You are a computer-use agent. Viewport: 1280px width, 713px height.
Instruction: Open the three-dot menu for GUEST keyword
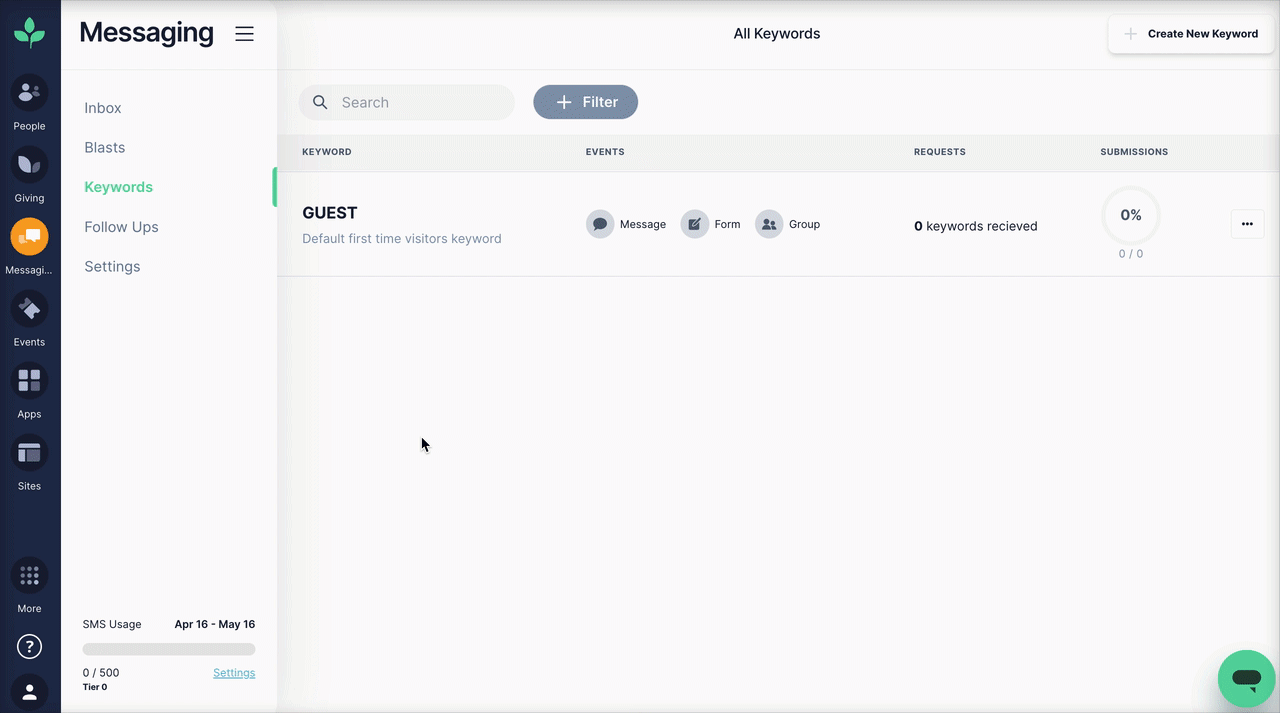pyautogui.click(x=1247, y=224)
